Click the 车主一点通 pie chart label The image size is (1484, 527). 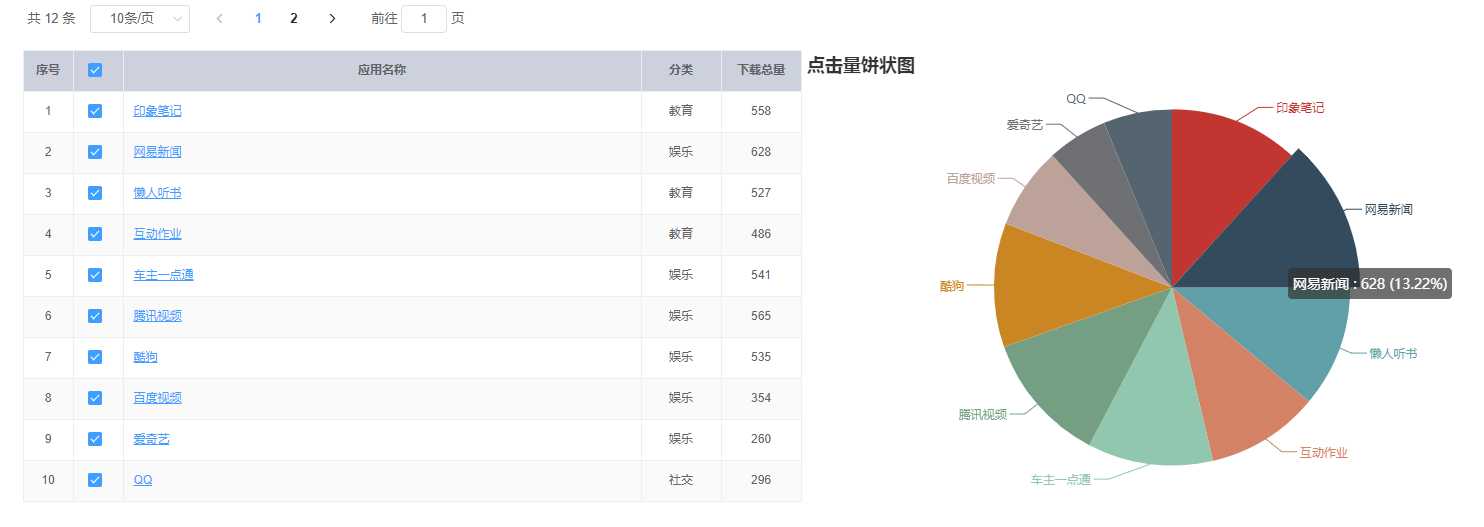pyautogui.click(x=1061, y=480)
